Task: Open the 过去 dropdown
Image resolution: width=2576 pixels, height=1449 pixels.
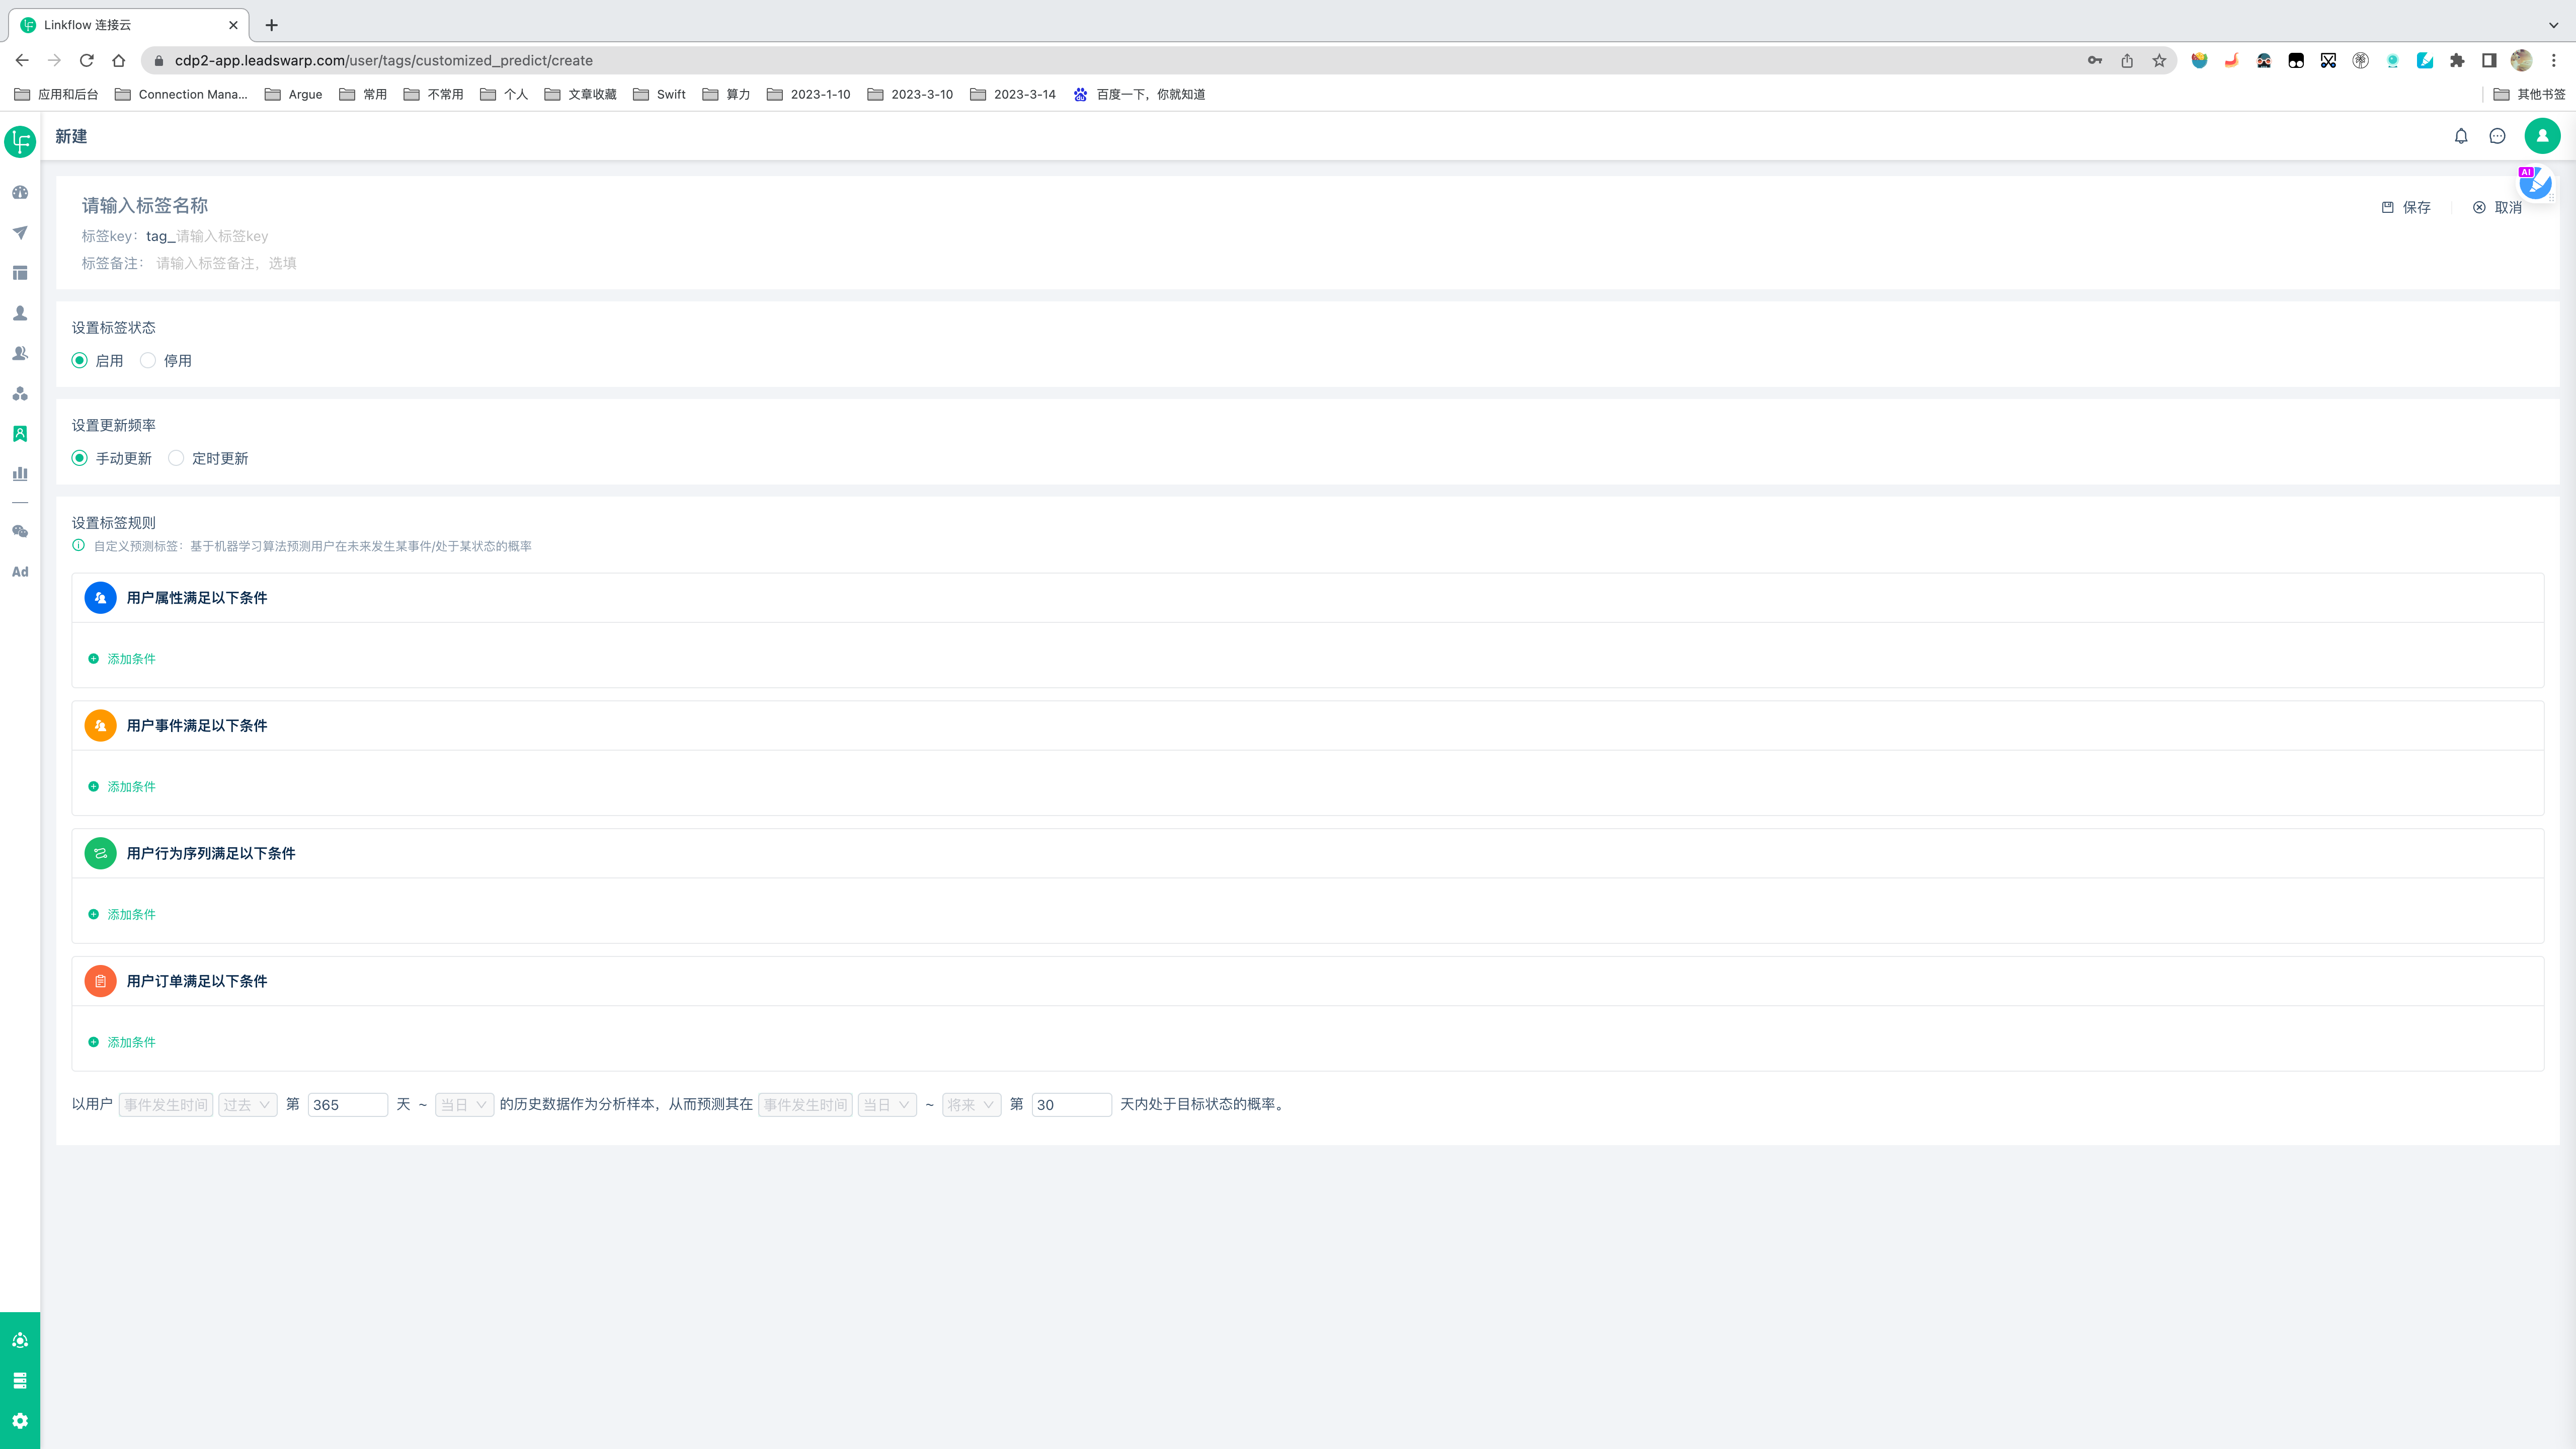Action: [x=247, y=1105]
